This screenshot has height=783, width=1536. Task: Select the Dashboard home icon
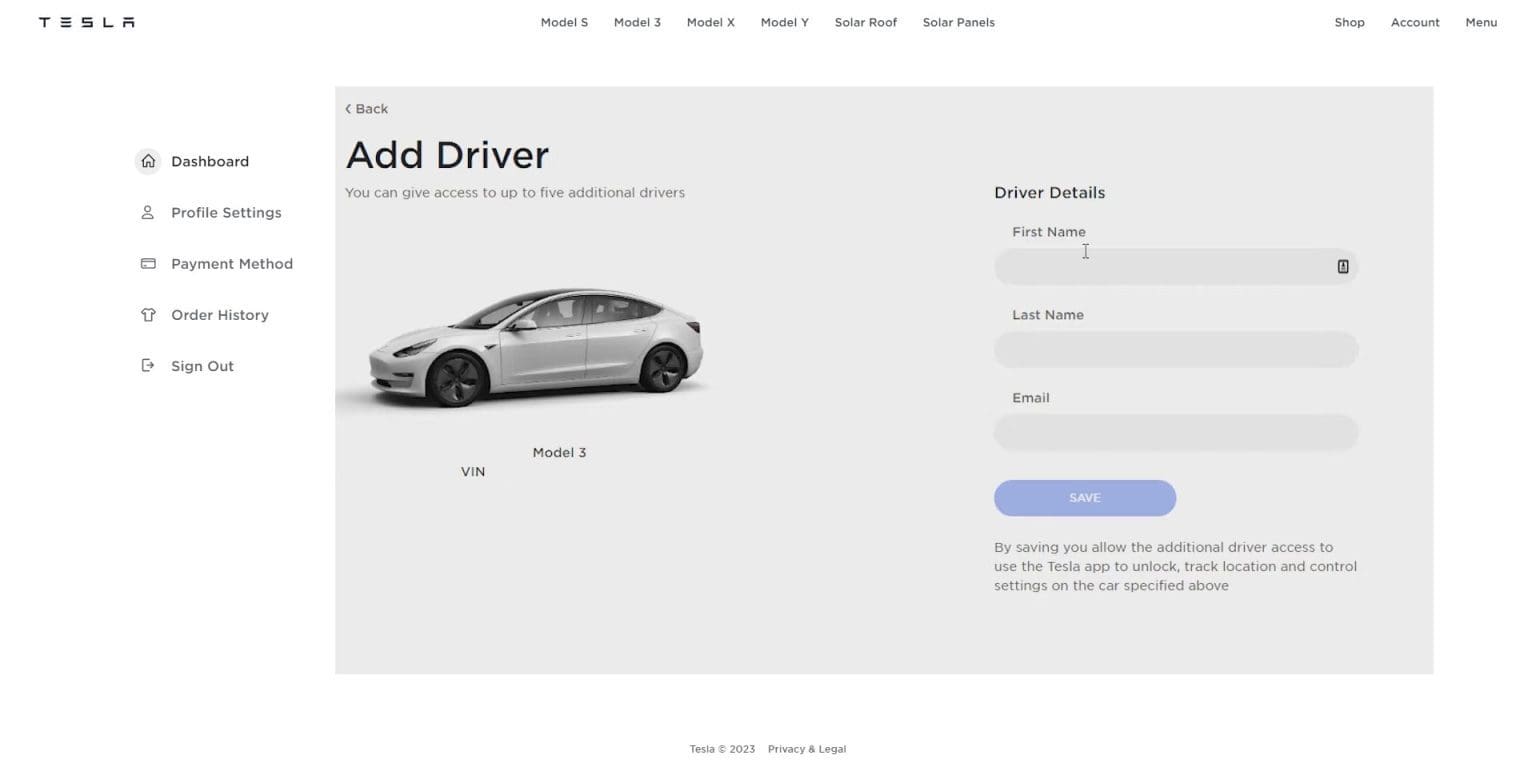pos(148,161)
